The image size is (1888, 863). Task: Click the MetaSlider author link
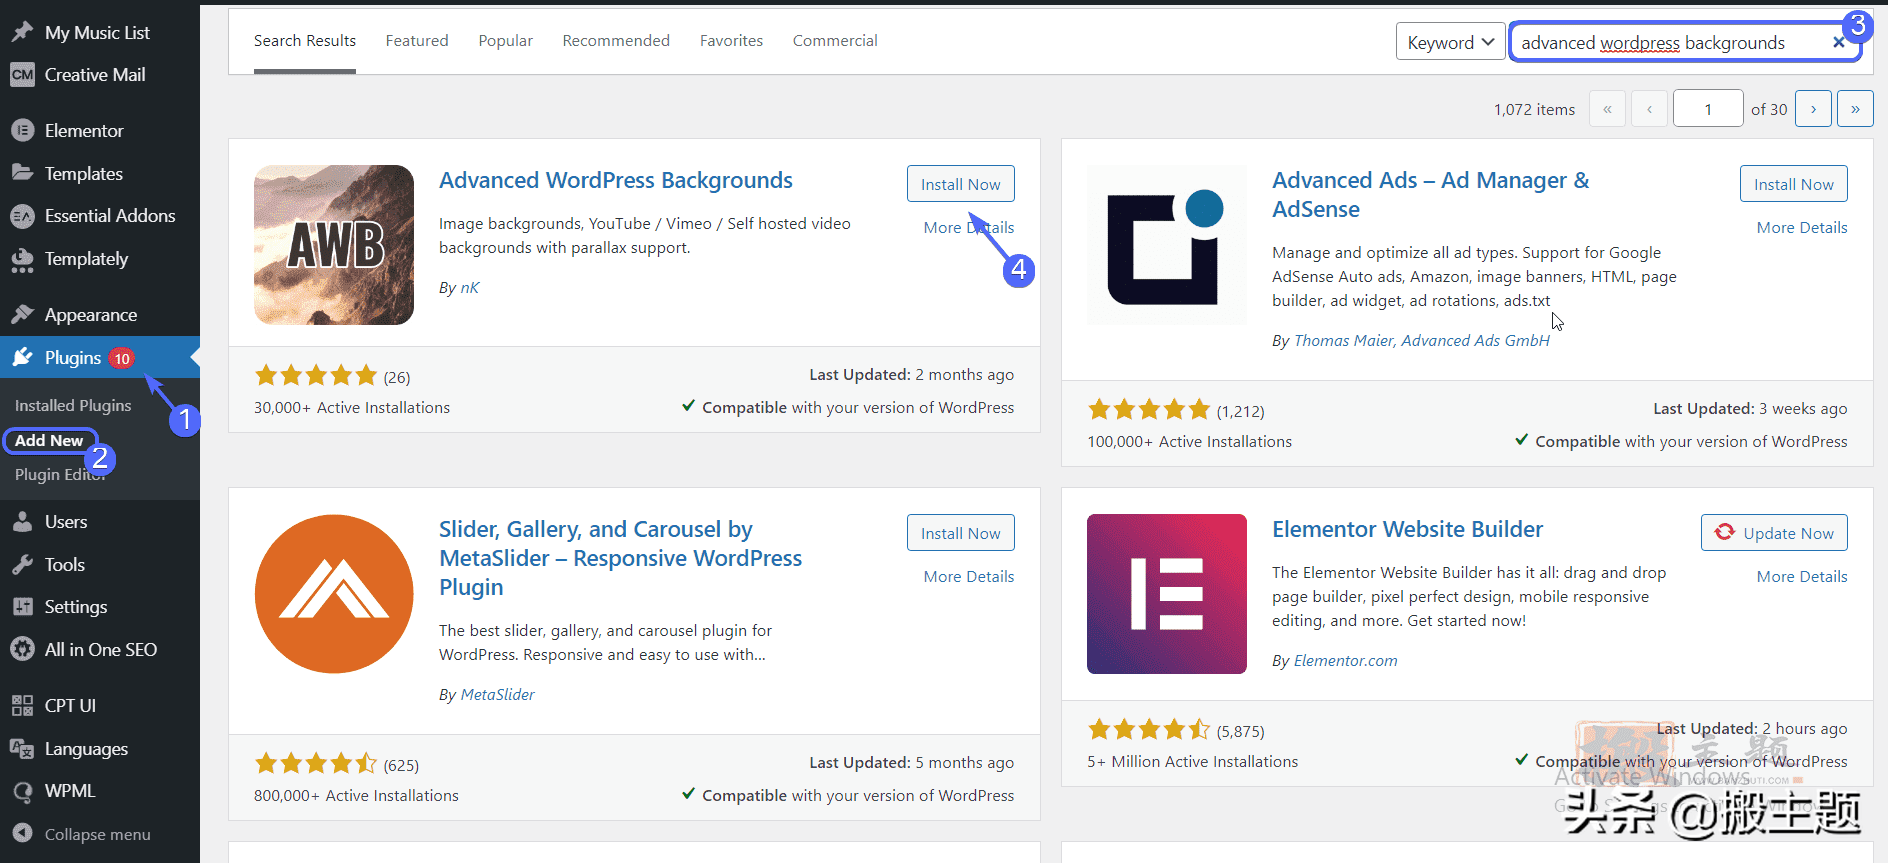tap(498, 695)
